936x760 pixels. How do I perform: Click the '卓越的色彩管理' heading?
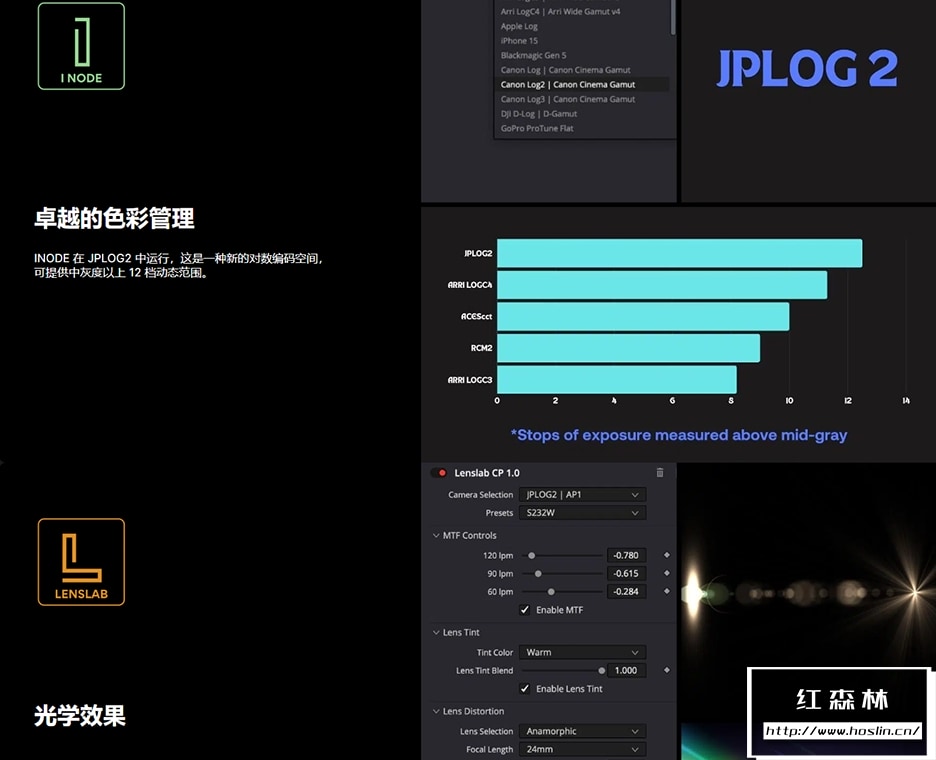click(114, 219)
